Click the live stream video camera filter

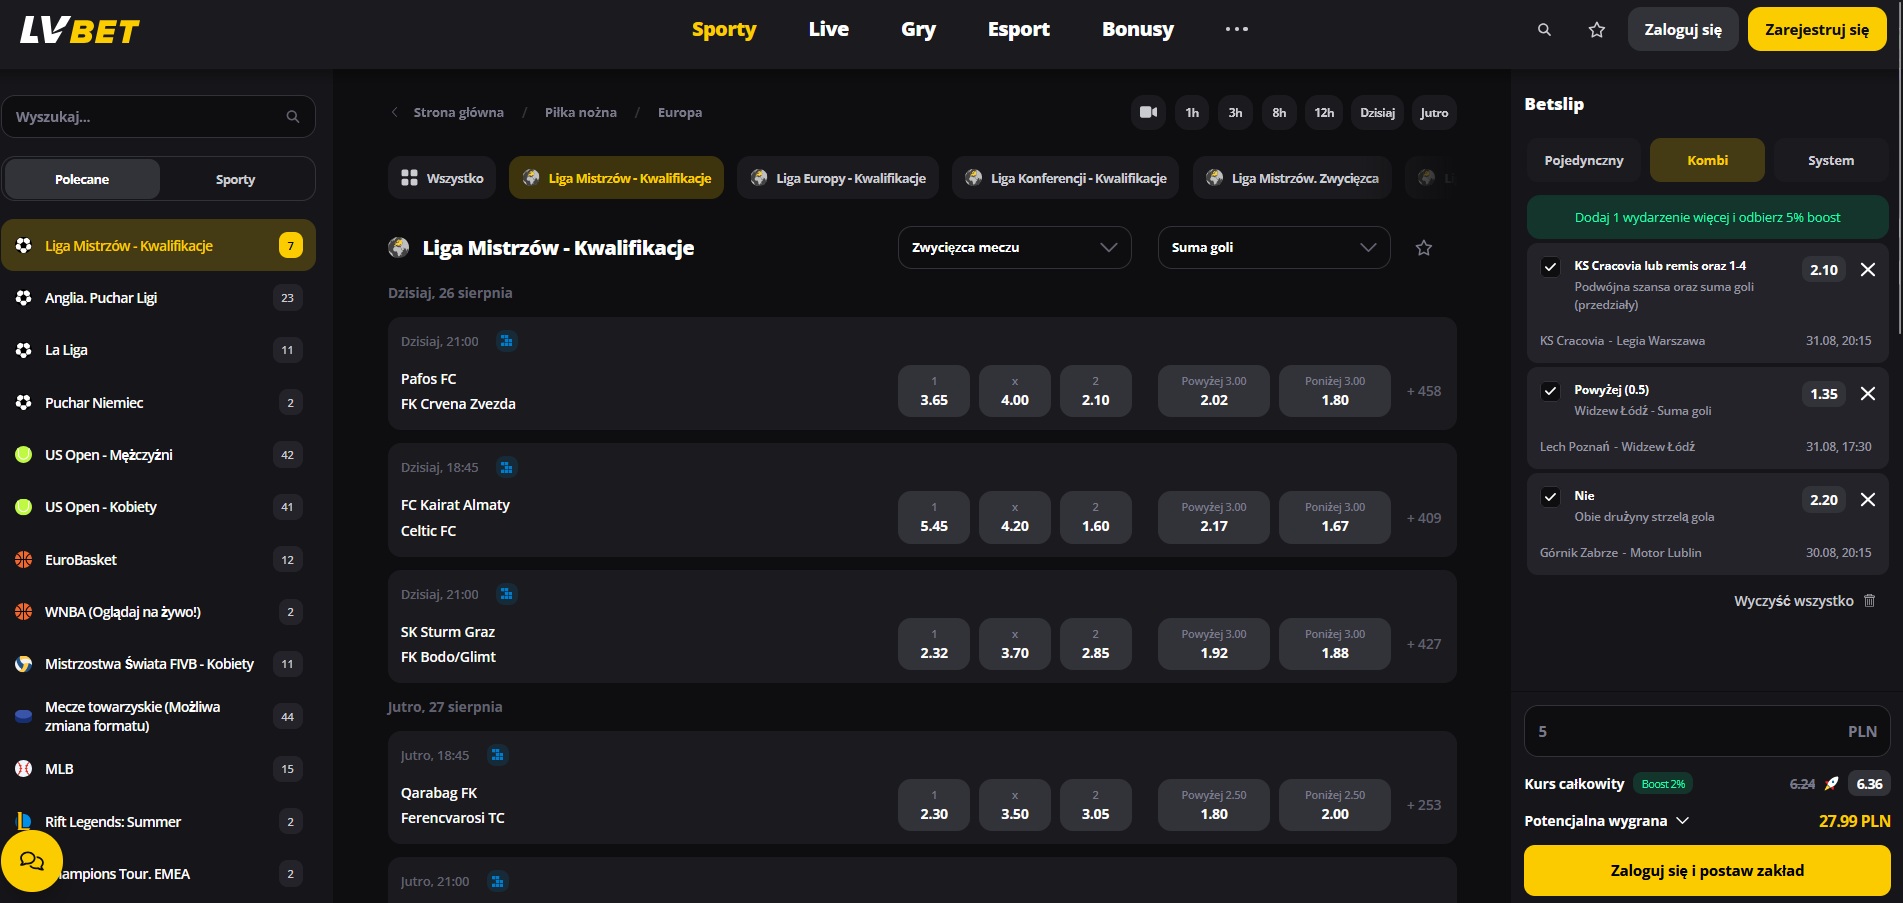pyautogui.click(x=1148, y=113)
